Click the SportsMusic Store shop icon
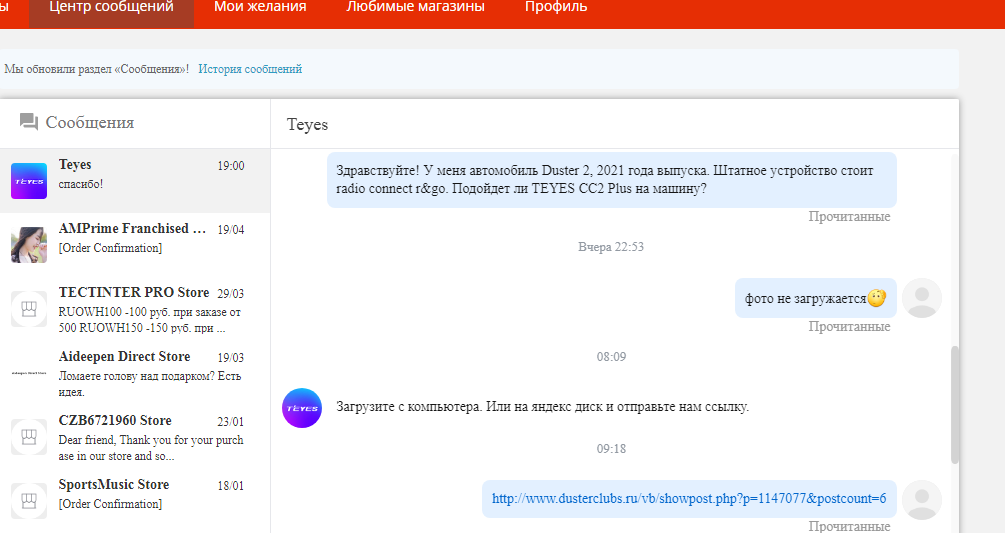 [x=29, y=501]
